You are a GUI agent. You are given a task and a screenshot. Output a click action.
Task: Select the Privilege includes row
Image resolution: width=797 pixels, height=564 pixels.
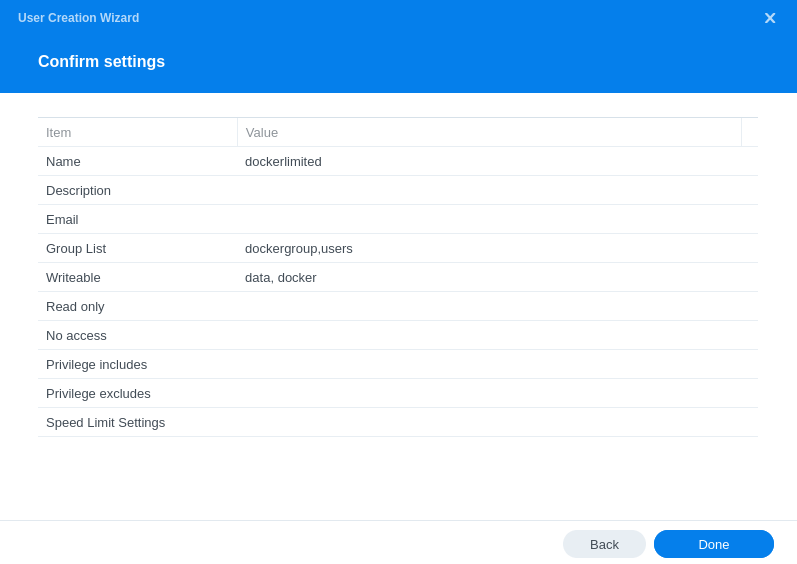pyautogui.click(x=397, y=364)
